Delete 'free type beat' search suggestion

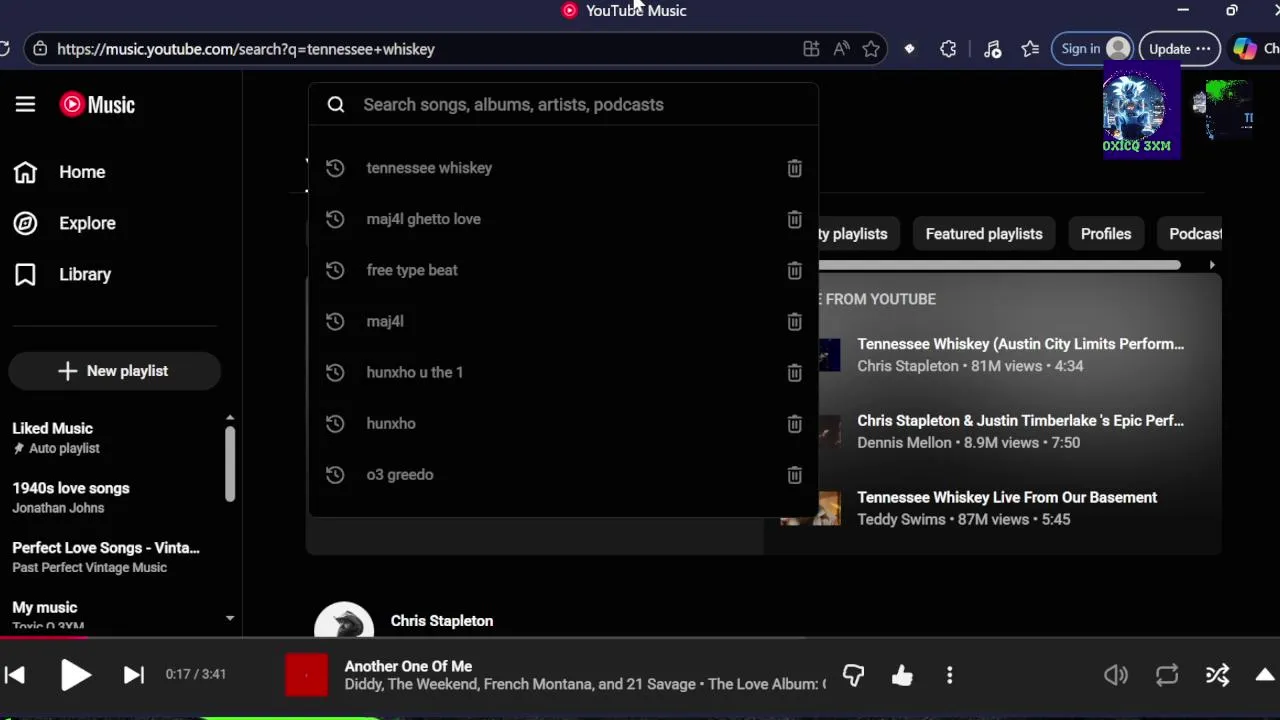794,270
